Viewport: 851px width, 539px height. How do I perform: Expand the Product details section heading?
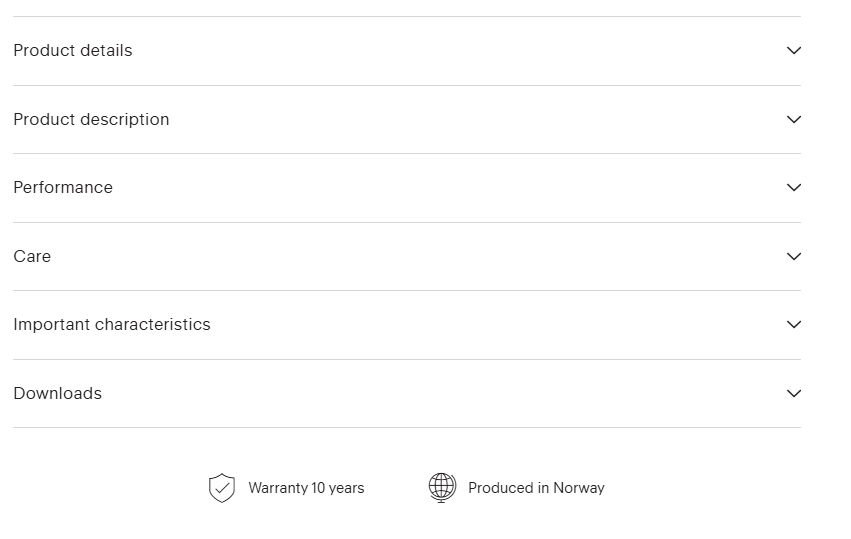(x=73, y=51)
